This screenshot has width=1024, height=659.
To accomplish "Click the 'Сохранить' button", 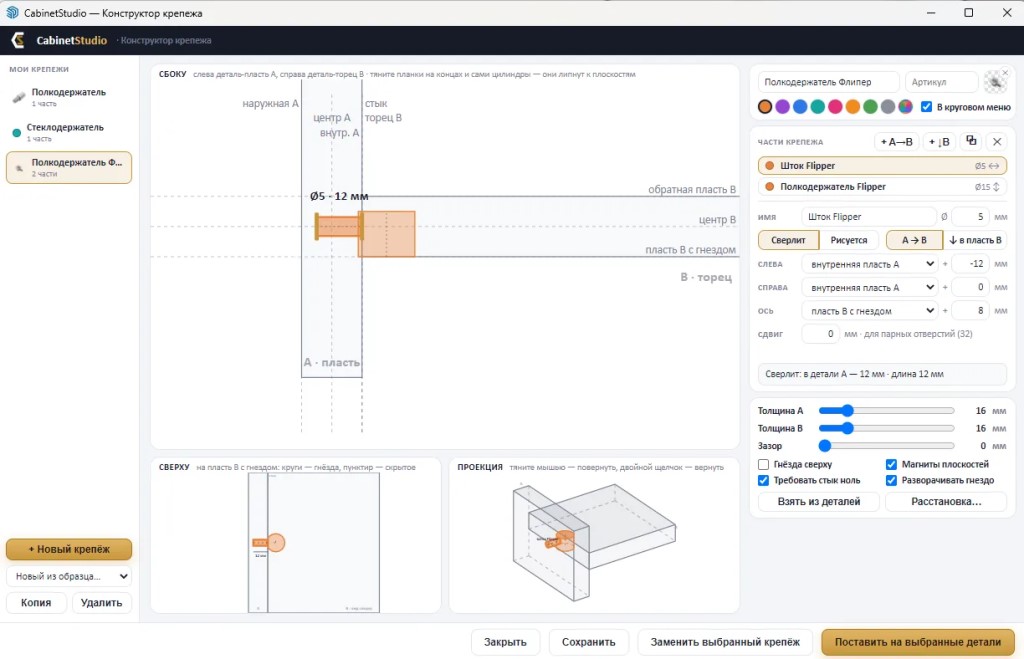I will pos(588,642).
